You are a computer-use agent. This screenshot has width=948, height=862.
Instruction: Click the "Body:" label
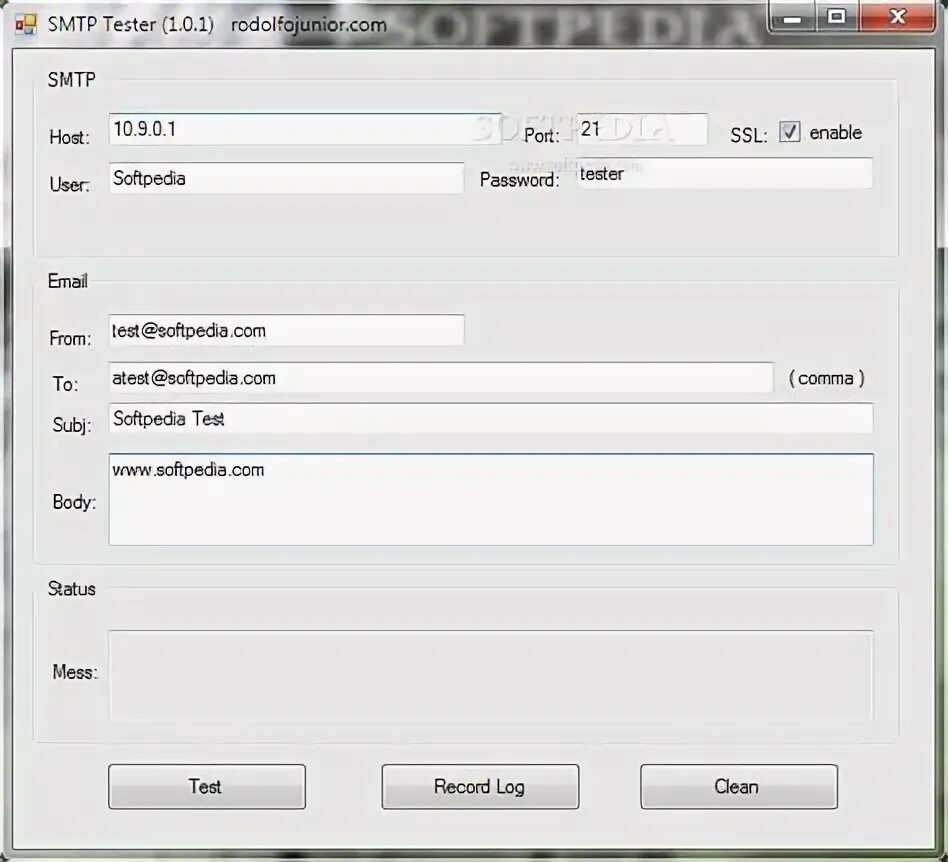tap(74, 502)
